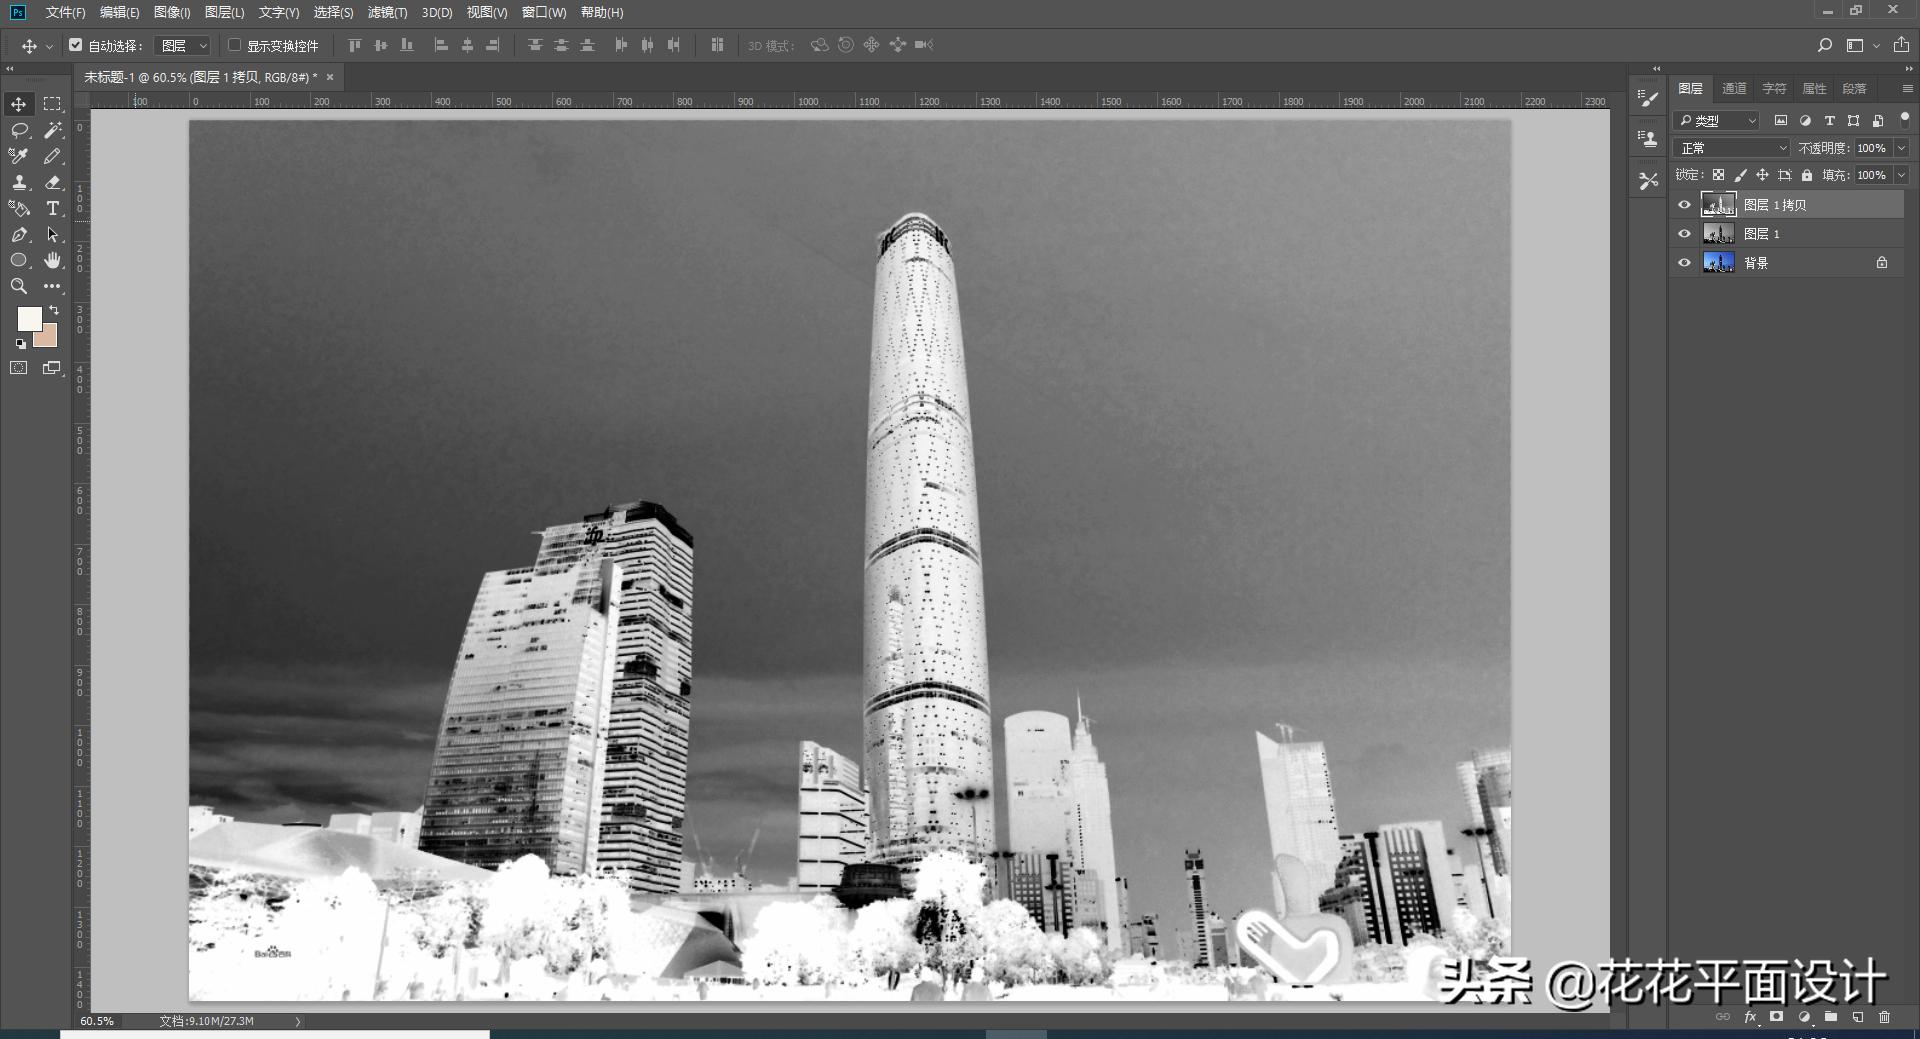Select the Clone Stamp tool
The height and width of the screenshot is (1039, 1920).
point(18,182)
